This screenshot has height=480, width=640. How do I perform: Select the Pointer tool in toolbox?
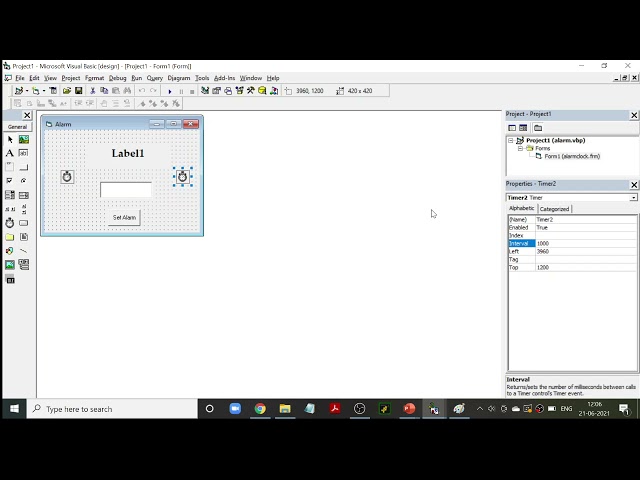[10, 140]
